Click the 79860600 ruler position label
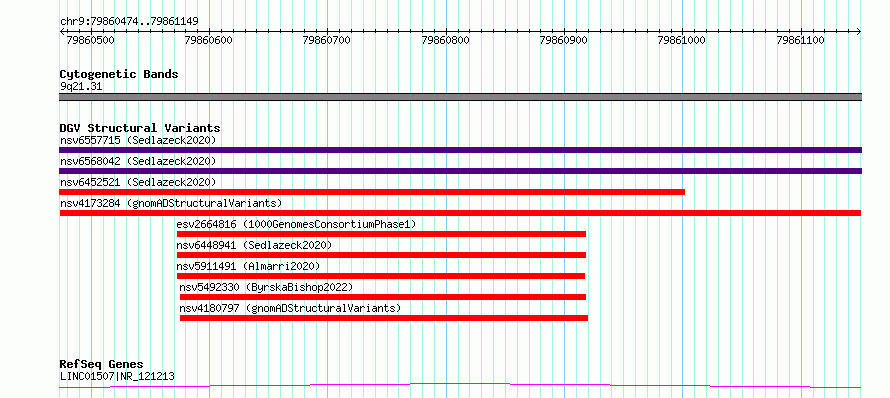 (x=209, y=40)
